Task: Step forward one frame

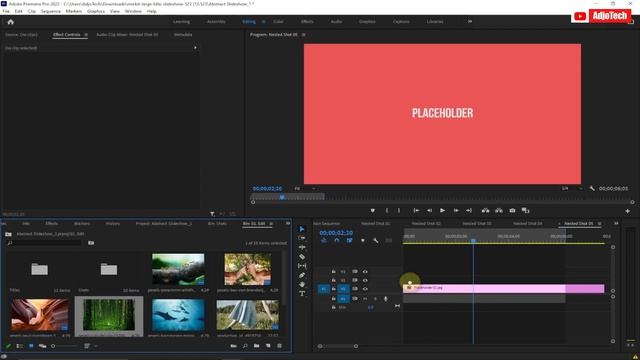Action: [x=456, y=211]
